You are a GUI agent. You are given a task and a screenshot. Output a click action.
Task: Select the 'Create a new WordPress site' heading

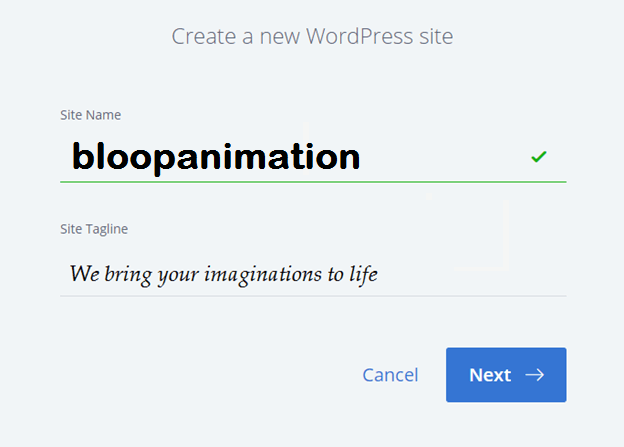[x=312, y=37]
